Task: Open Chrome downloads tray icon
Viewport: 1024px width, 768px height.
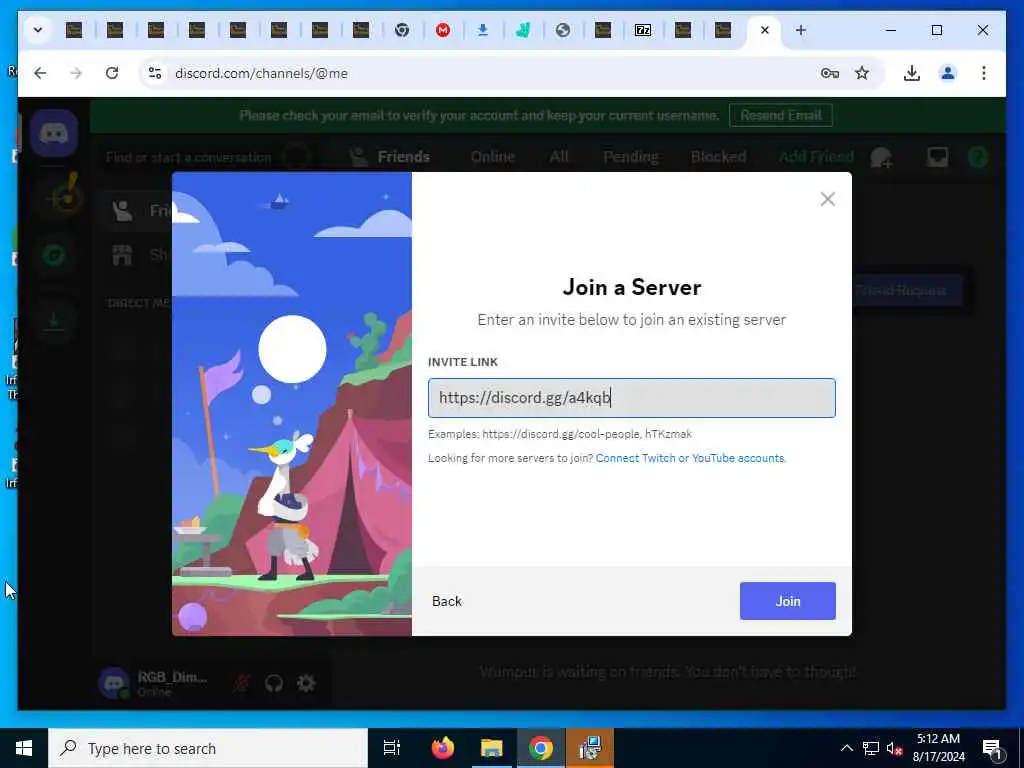Action: coord(912,73)
